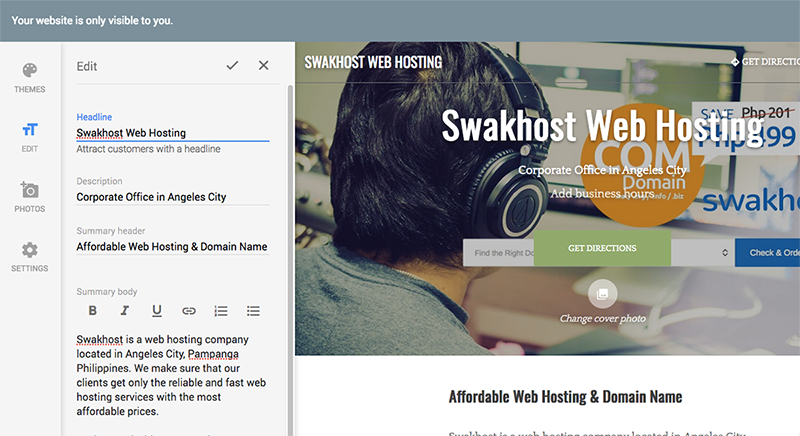Open site Settings gear
The width and height of the screenshot is (800, 436).
pos(30,256)
